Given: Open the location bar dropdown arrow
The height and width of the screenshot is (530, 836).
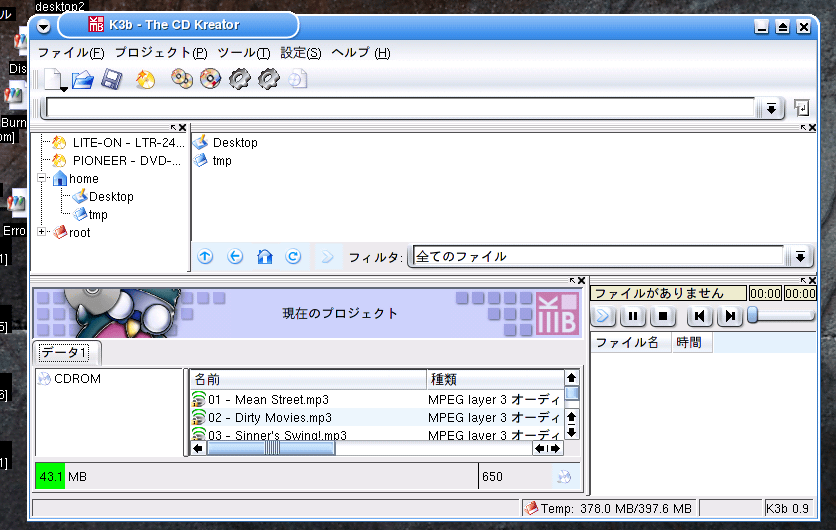Looking at the screenshot, I should (771, 108).
